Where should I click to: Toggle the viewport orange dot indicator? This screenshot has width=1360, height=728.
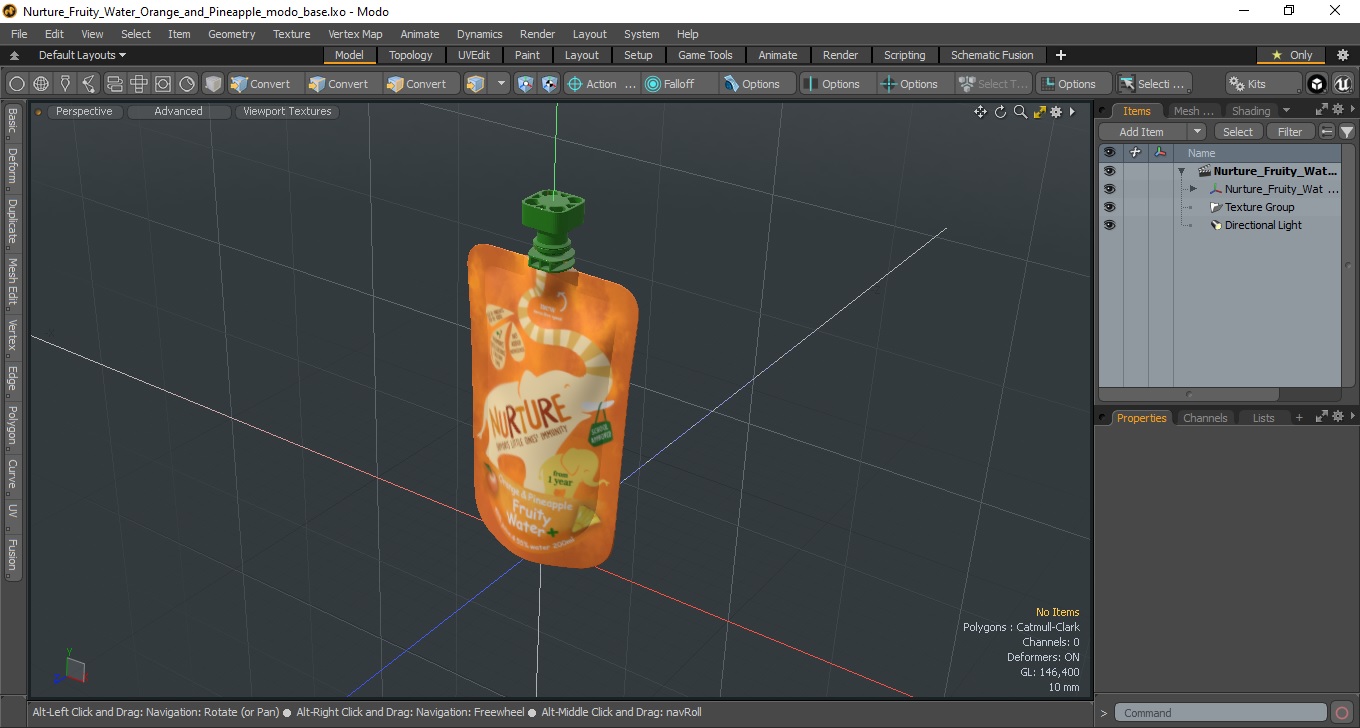(x=39, y=112)
